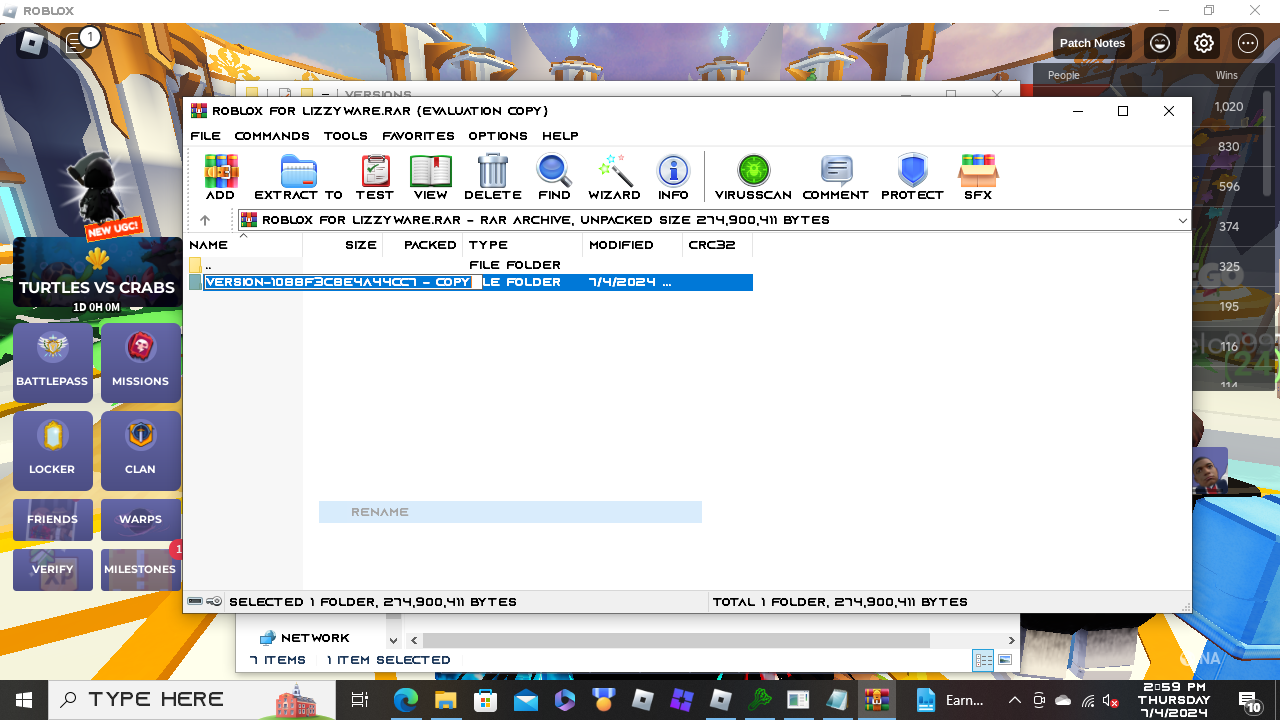
Task: Open Microsoft Store from the taskbar
Action: click(485, 700)
